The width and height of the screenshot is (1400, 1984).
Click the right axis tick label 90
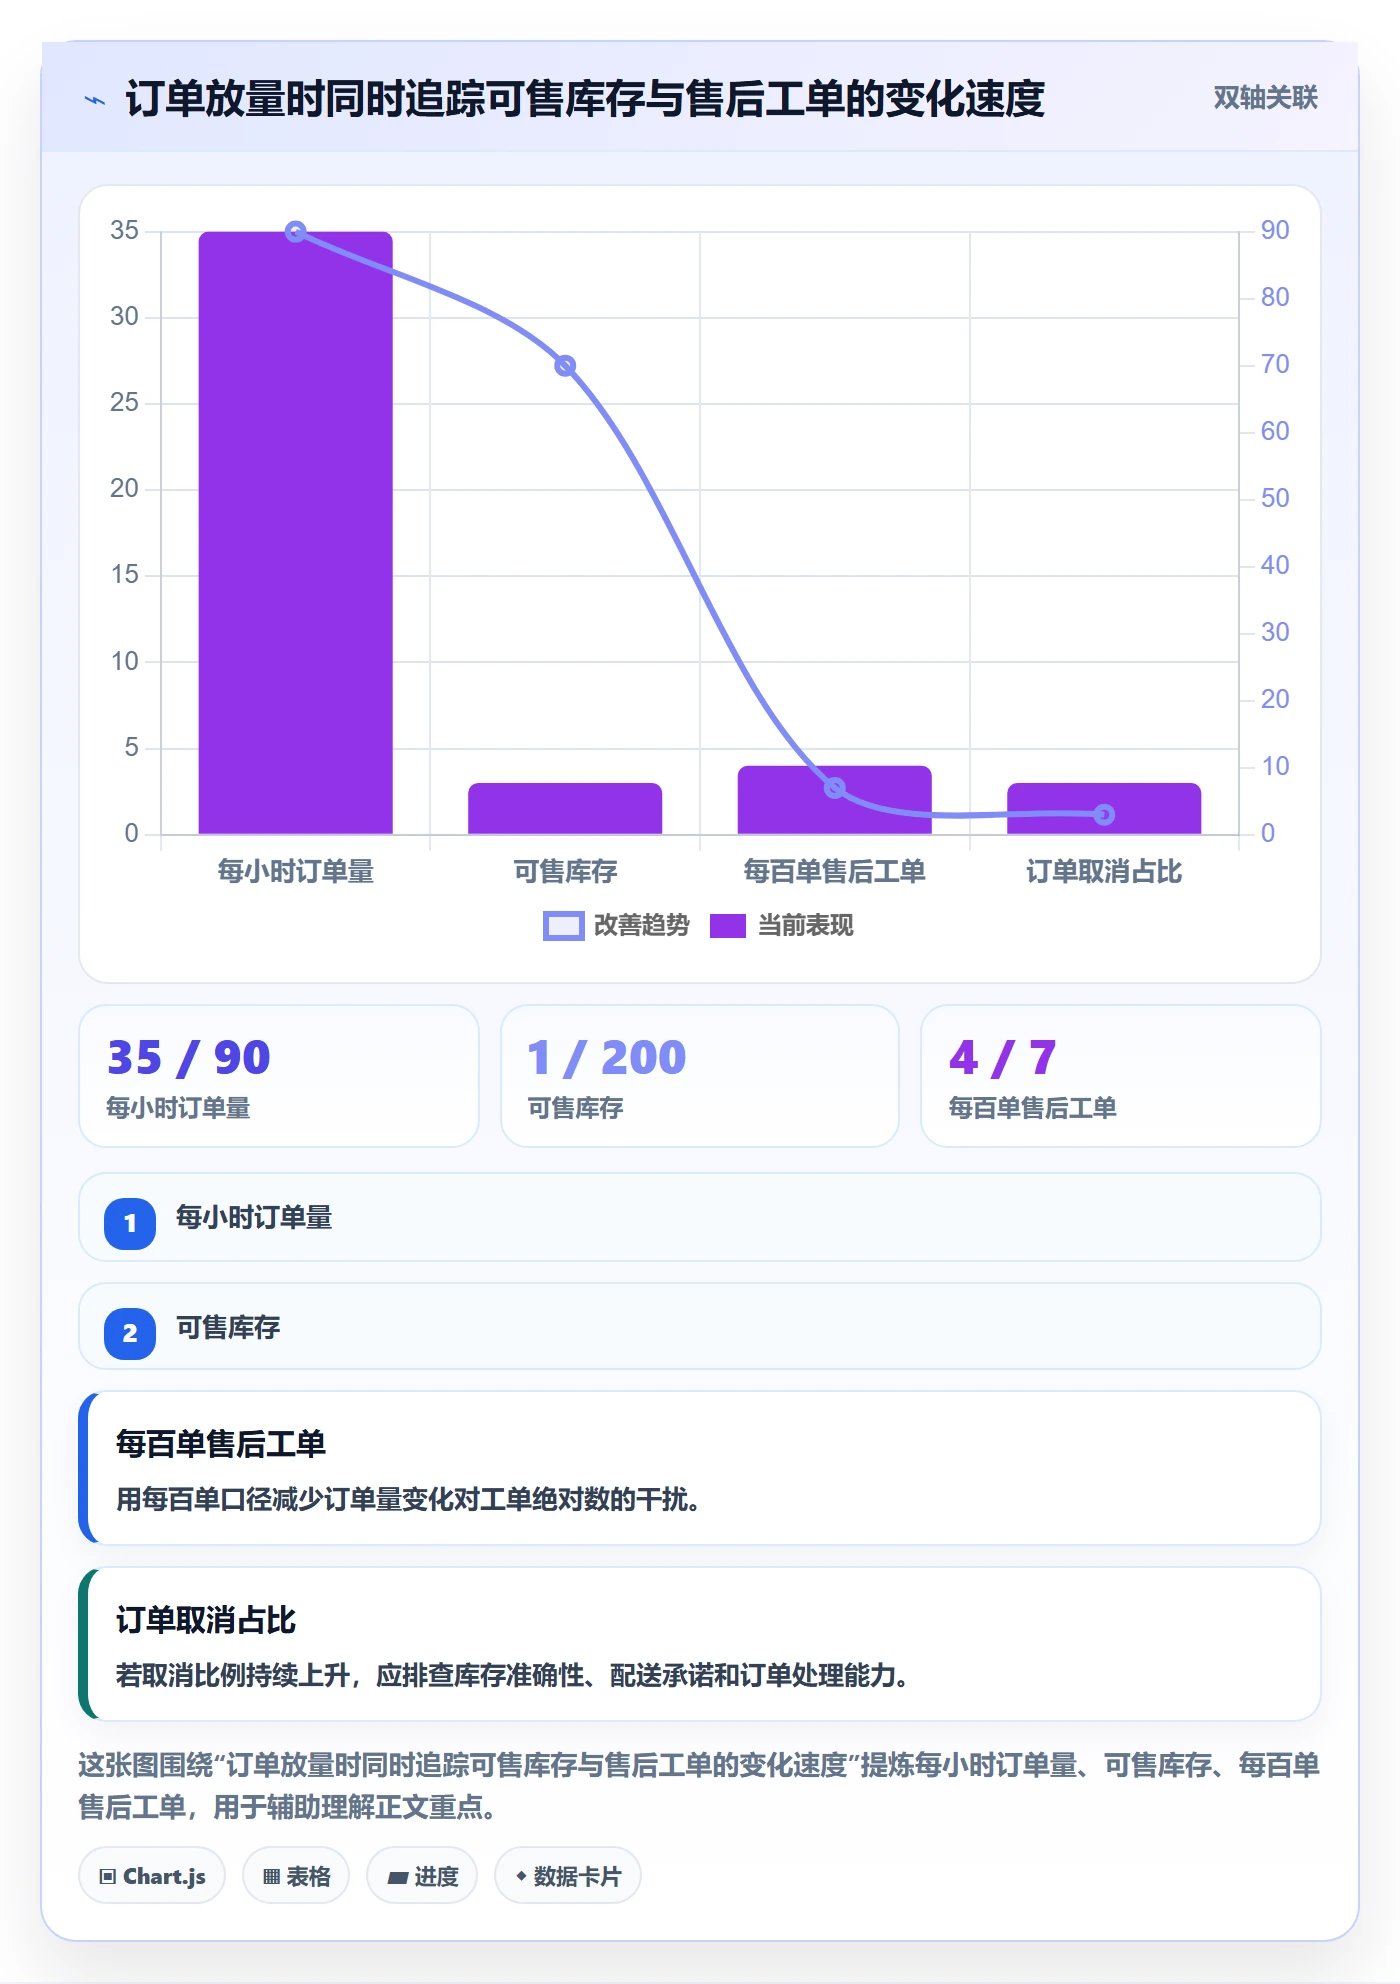(x=1275, y=230)
